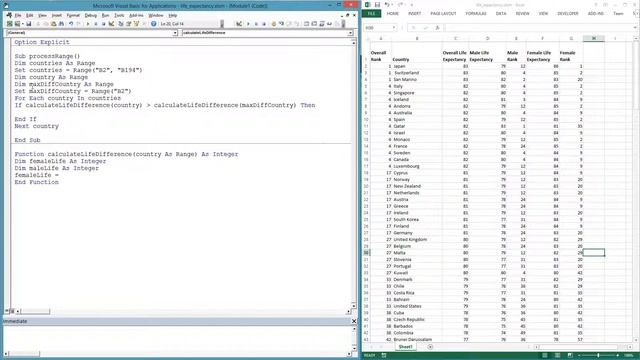
Task: Switch to the Excel DATA ribbon tab
Action: (x=501, y=13)
